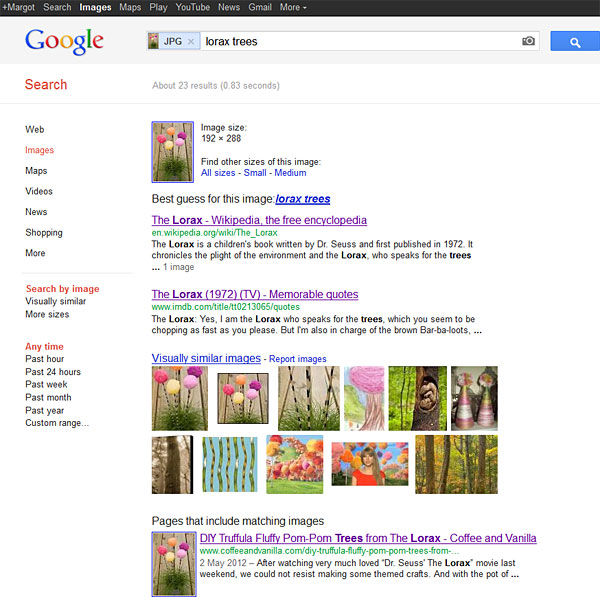Select Videos in the left sidebar
The height and width of the screenshot is (597, 600).
pyautogui.click(x=39, y=191)
